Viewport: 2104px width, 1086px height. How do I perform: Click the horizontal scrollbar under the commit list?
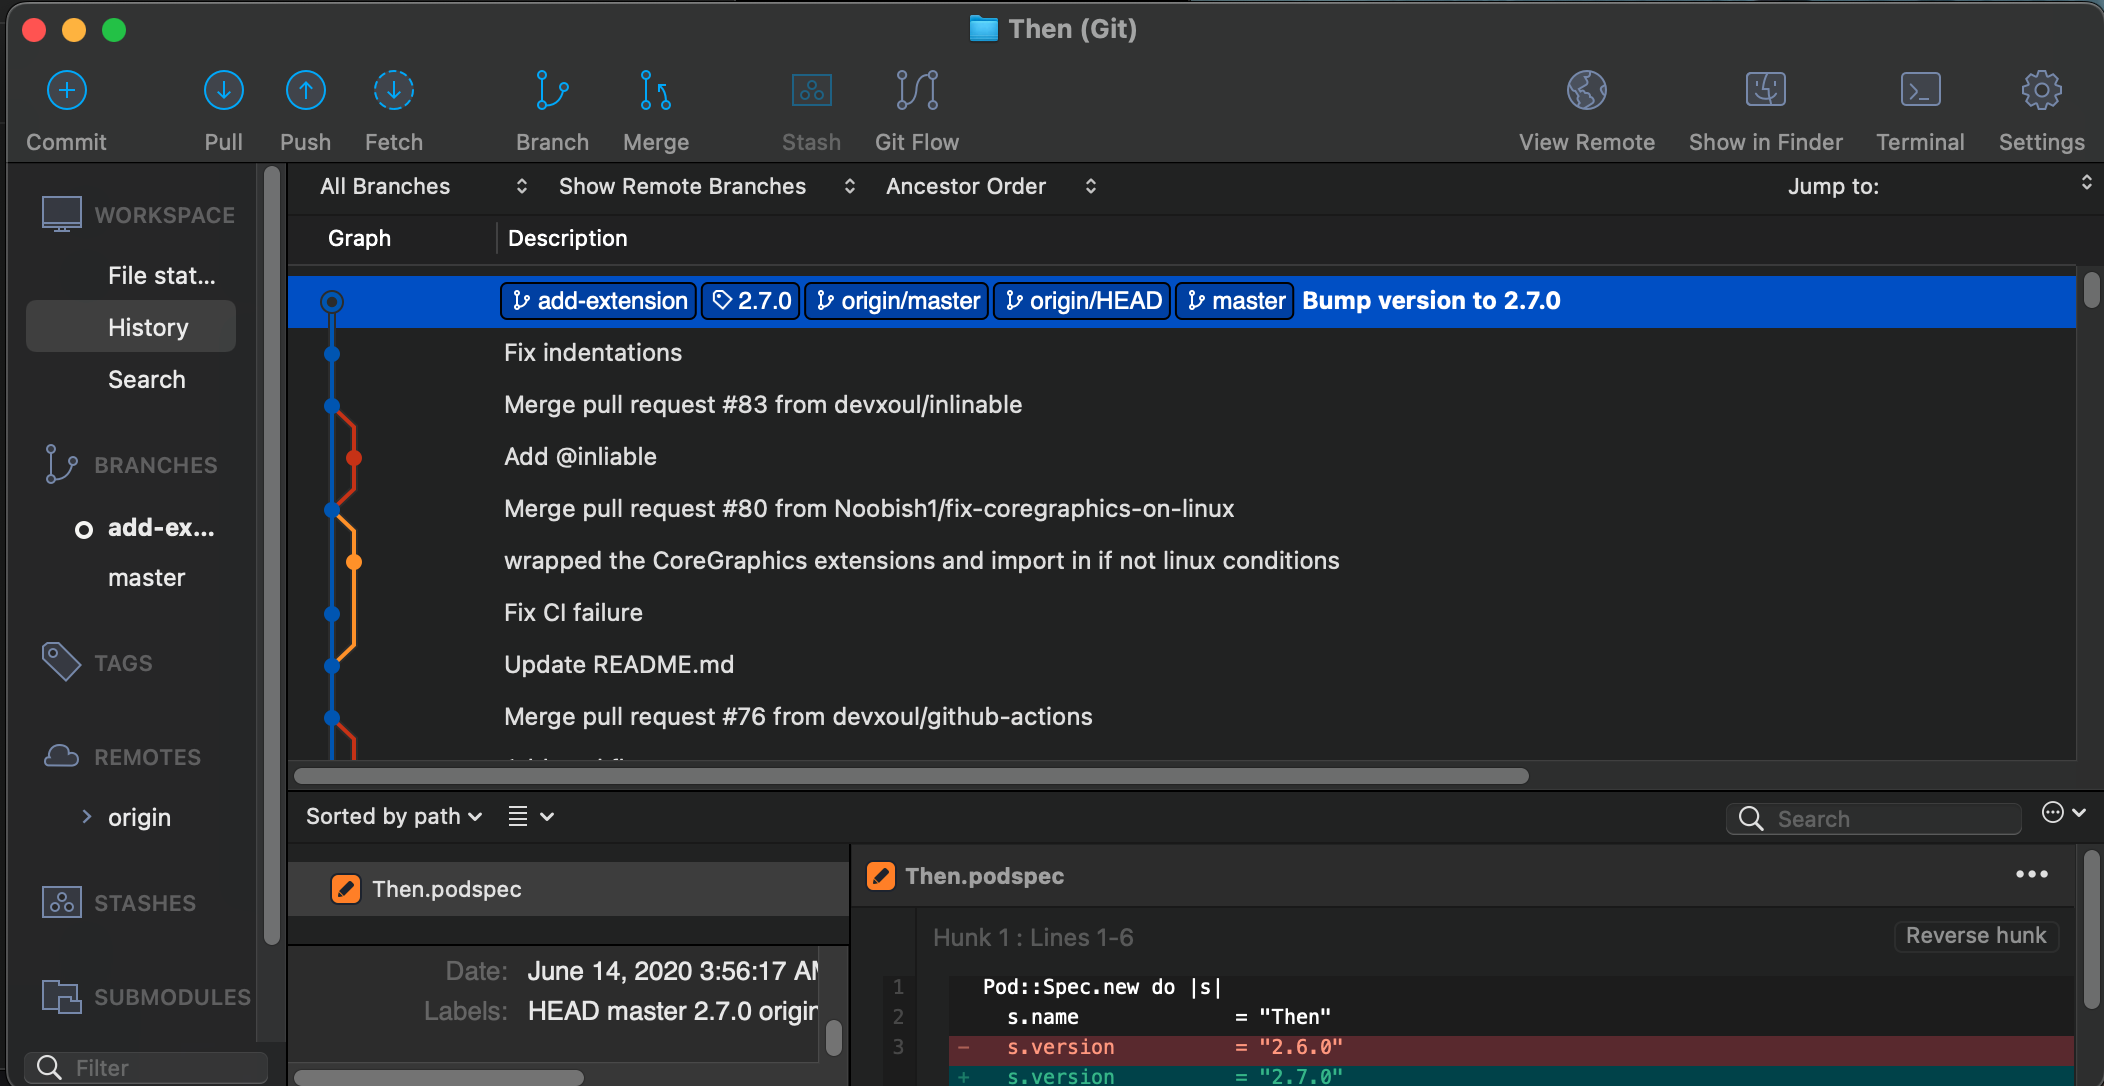910,776
